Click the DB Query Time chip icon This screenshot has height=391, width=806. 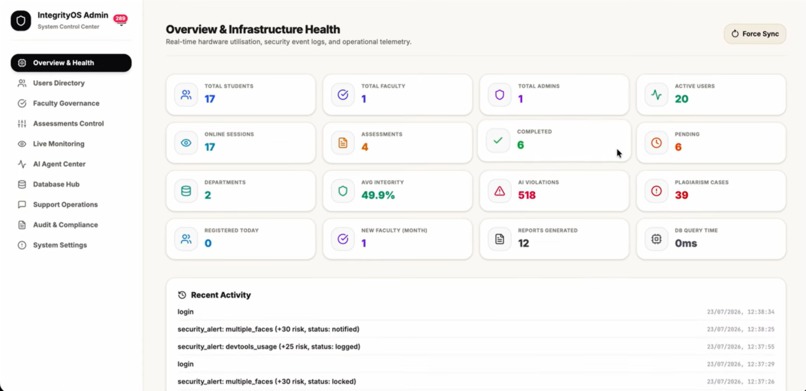tap(656, 239)
